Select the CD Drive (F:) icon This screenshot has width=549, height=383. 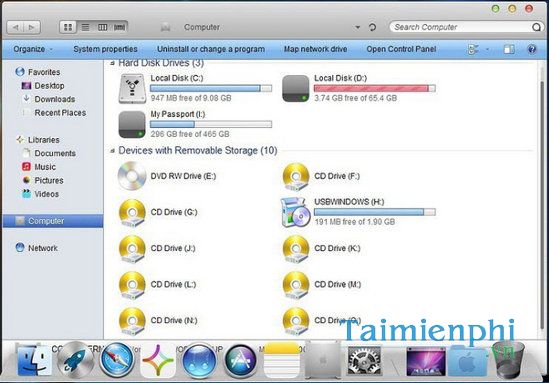296,177
